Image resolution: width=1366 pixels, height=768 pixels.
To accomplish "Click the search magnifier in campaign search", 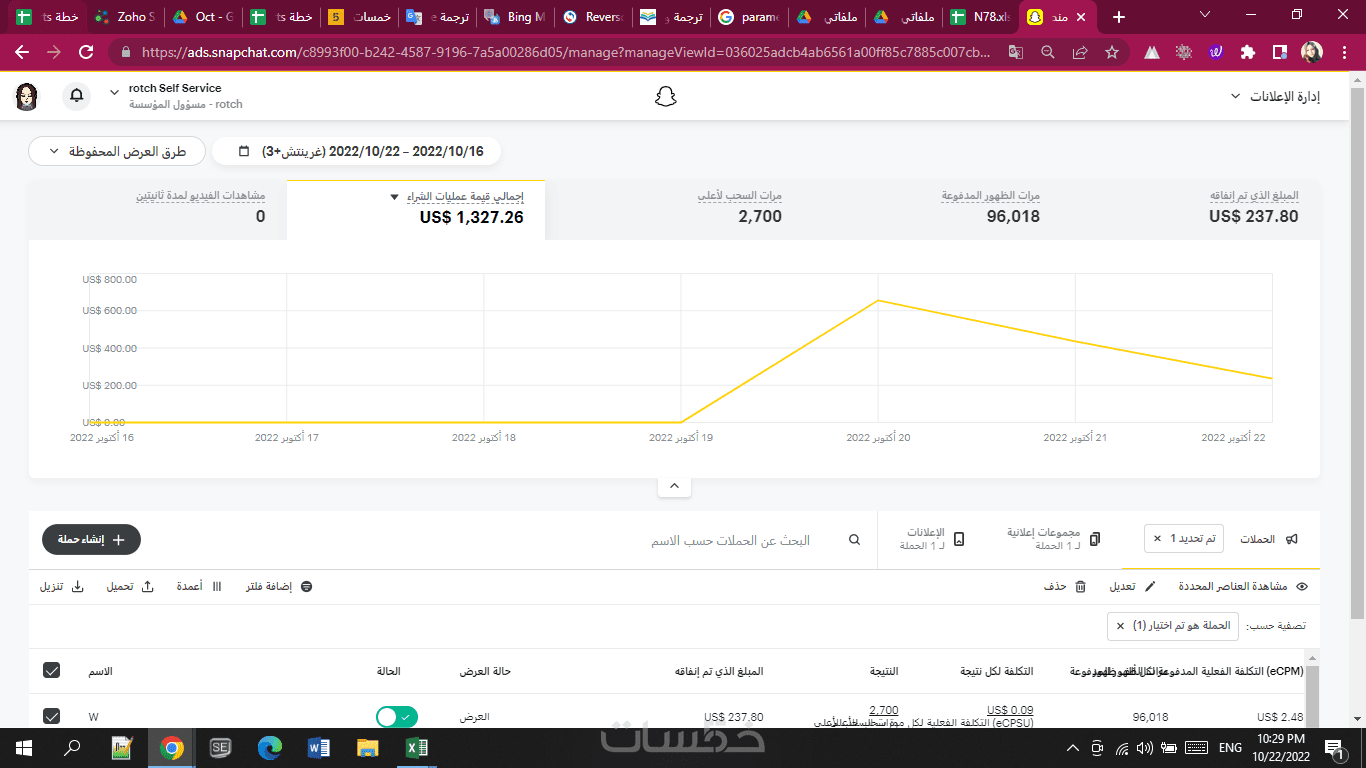I will point(855,540).
